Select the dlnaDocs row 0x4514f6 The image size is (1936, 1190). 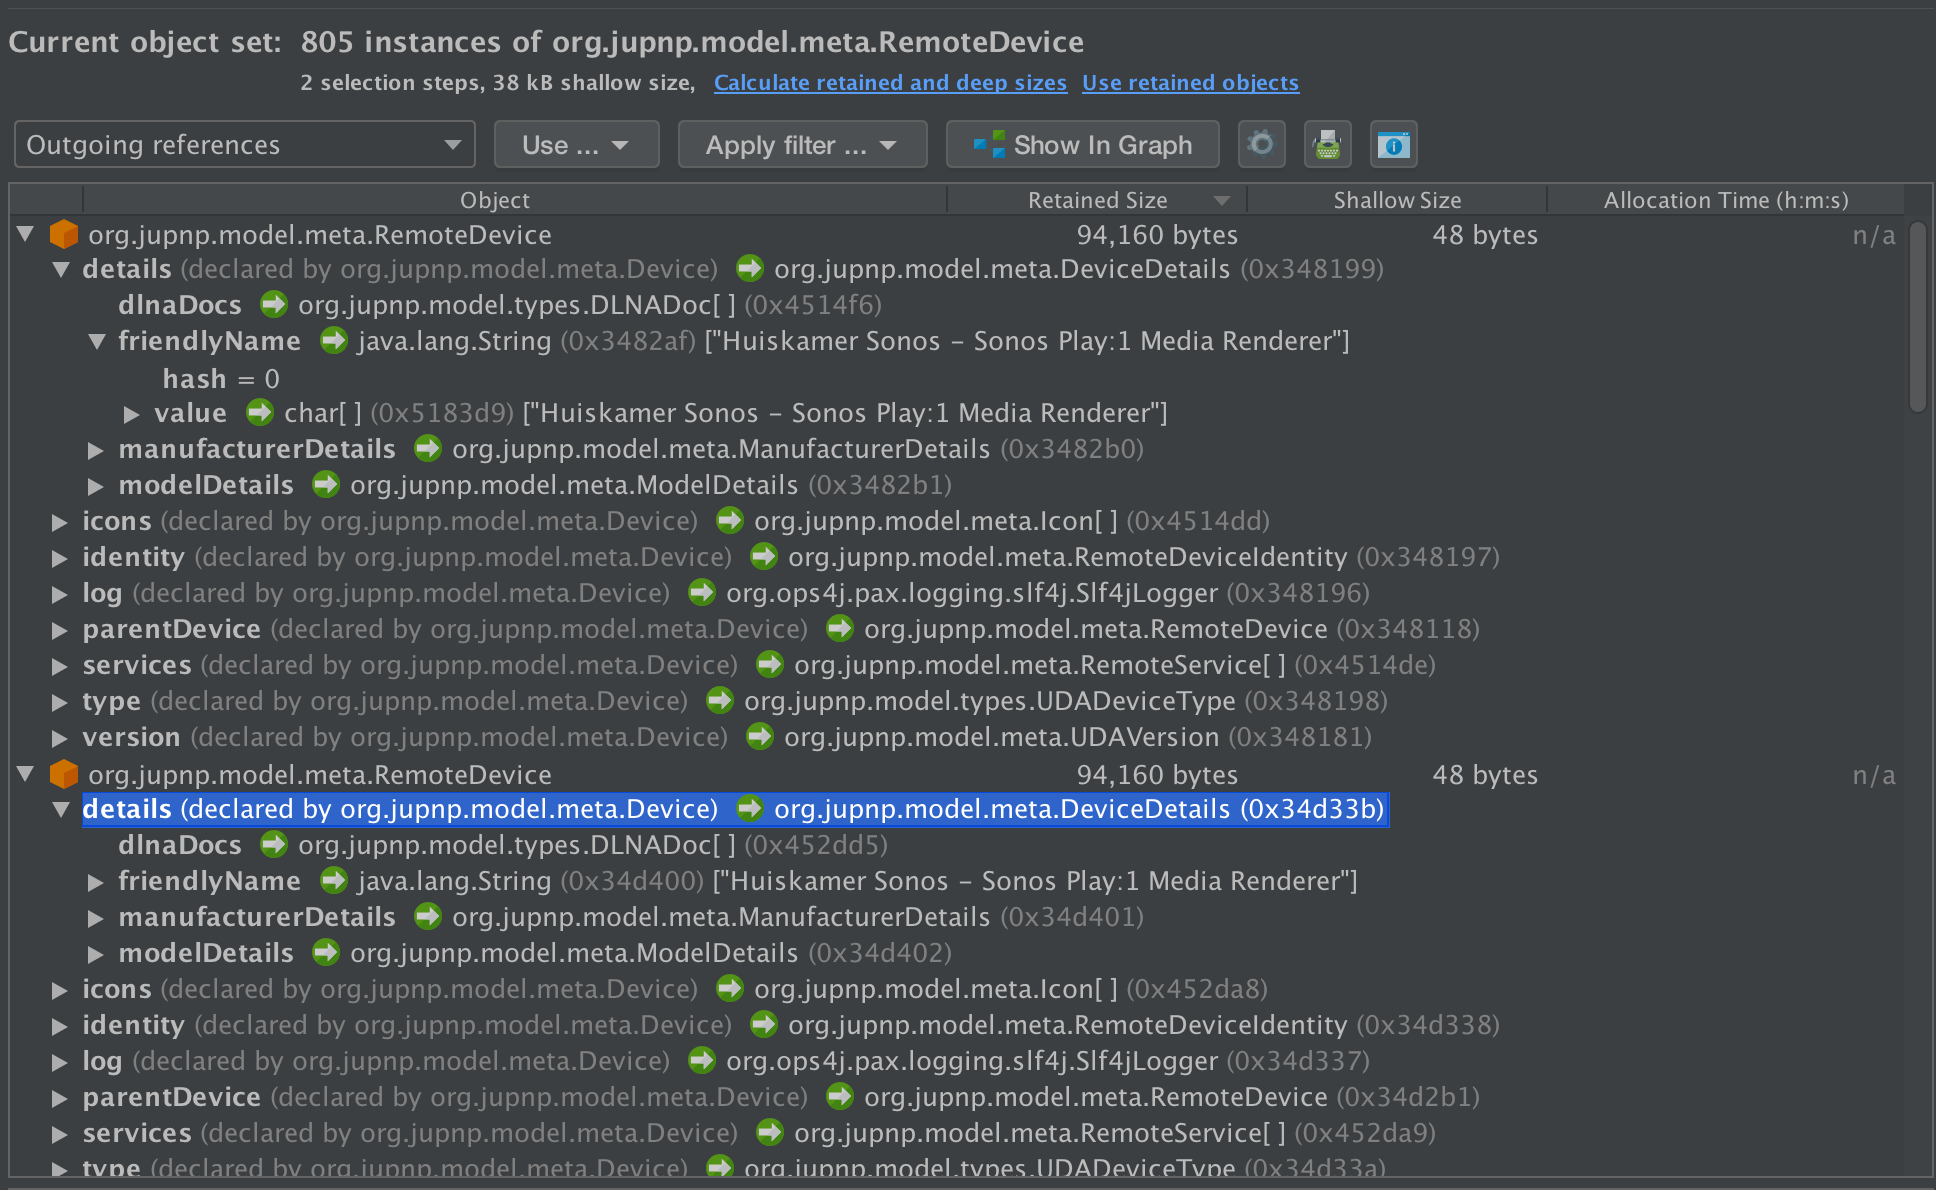[500, 305]
